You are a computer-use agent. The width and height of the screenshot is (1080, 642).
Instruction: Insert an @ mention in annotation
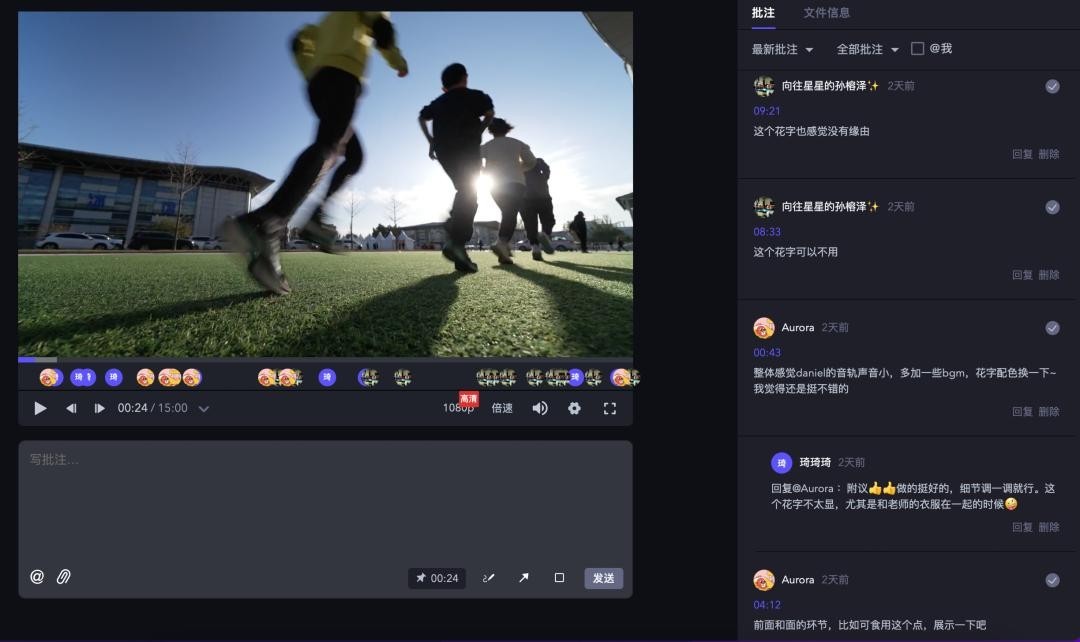click(37, 577)
